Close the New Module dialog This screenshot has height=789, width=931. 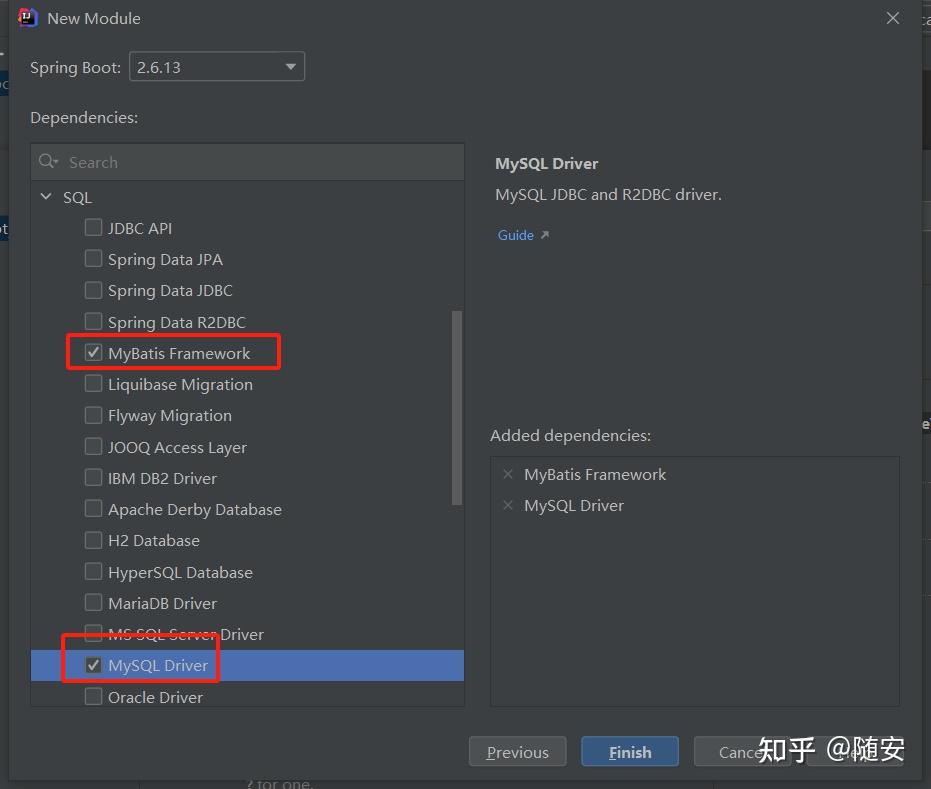tap(892, 17)
